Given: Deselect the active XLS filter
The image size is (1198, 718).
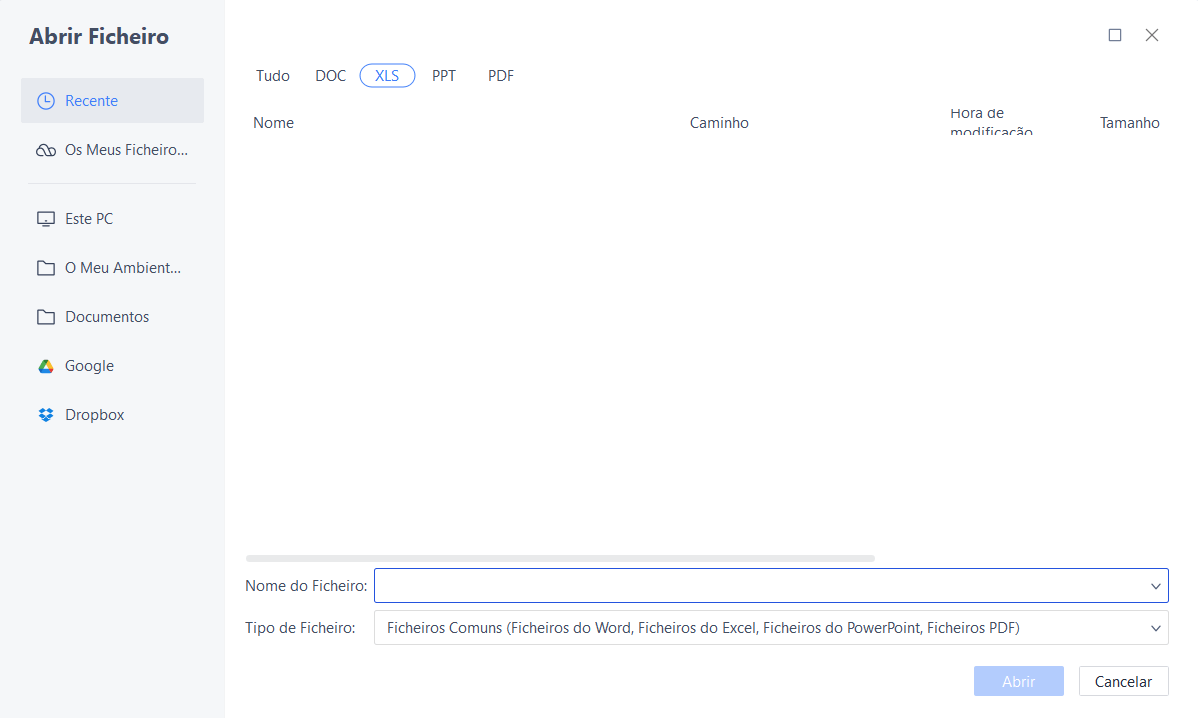Looking at the screenshot, I should (387, 75).
